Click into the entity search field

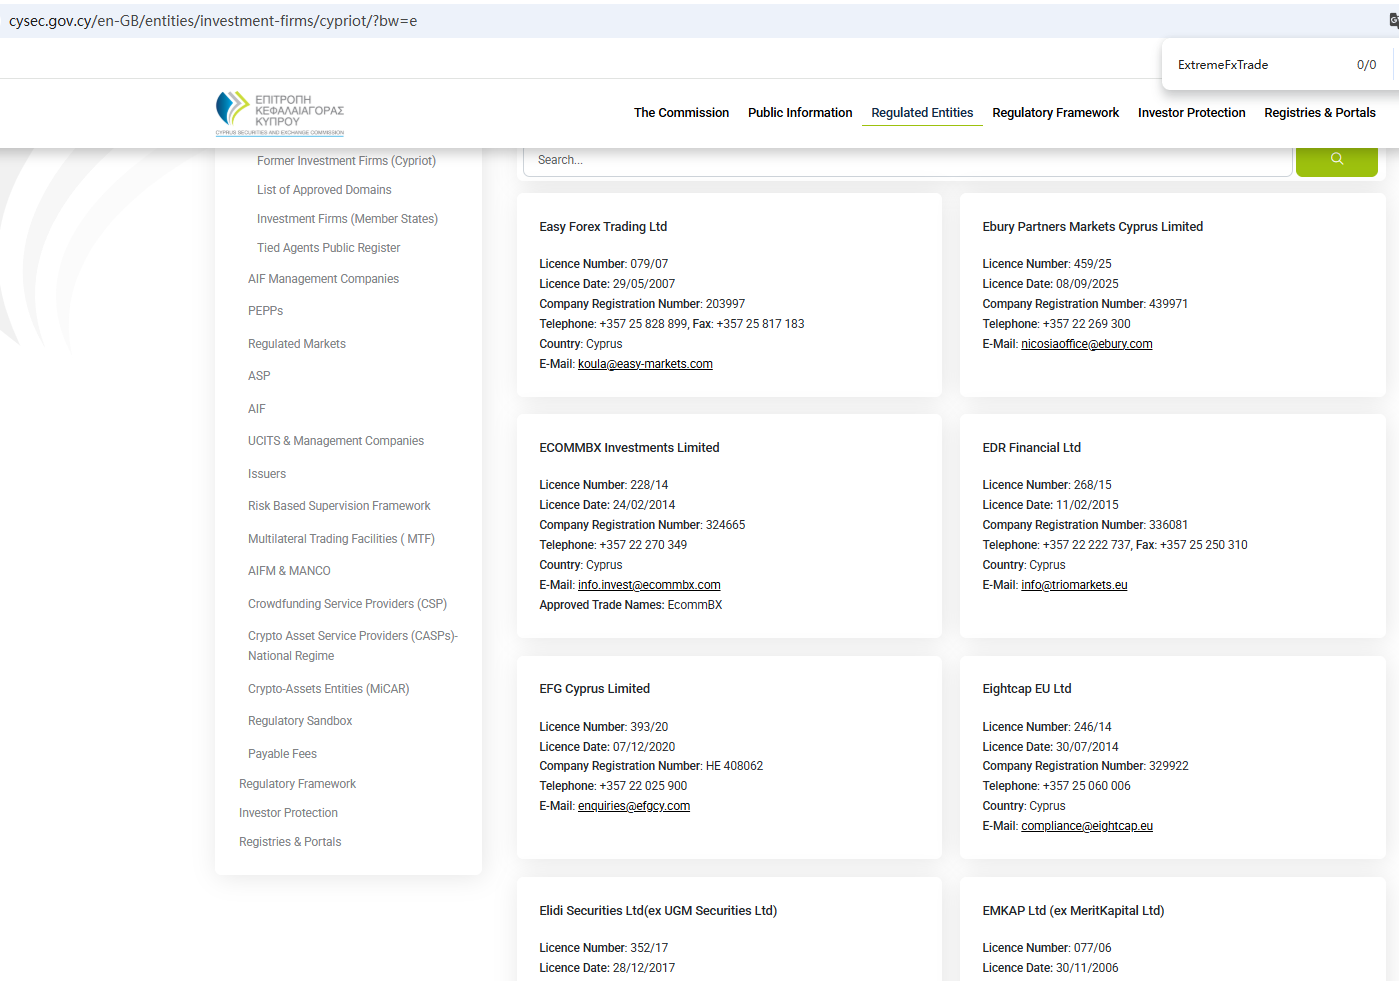point(906,160)
